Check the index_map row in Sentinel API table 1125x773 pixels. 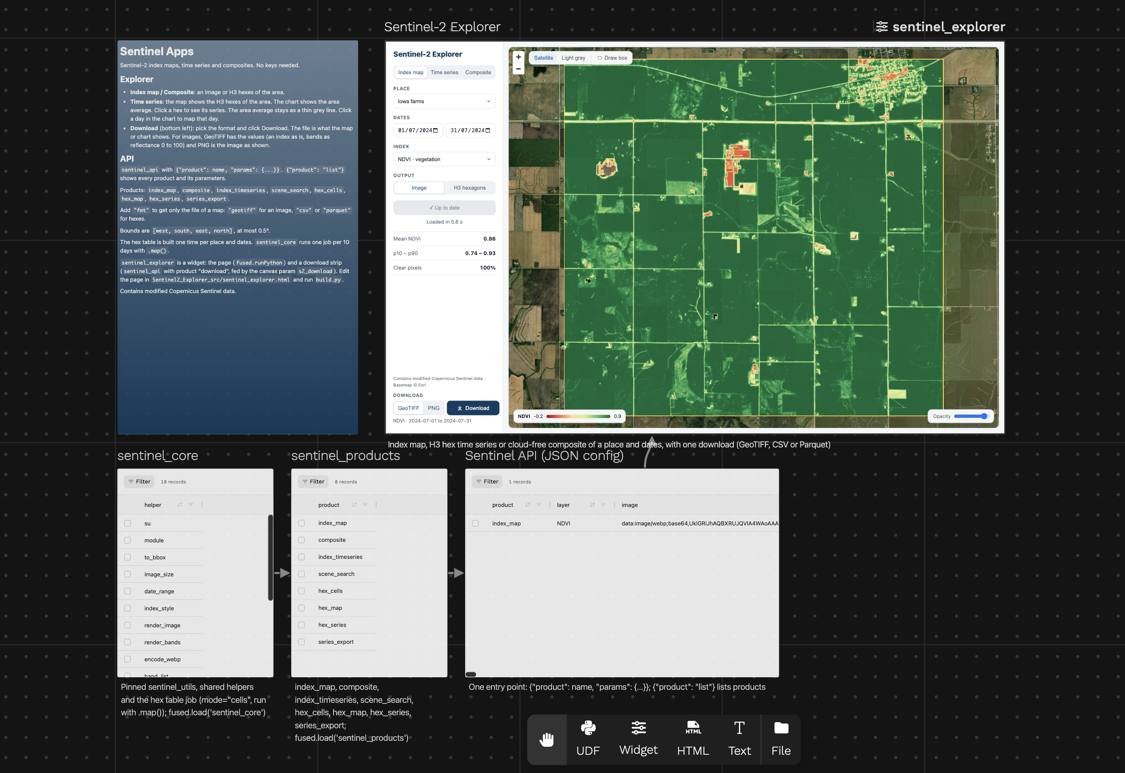click(x=475, y=523)
